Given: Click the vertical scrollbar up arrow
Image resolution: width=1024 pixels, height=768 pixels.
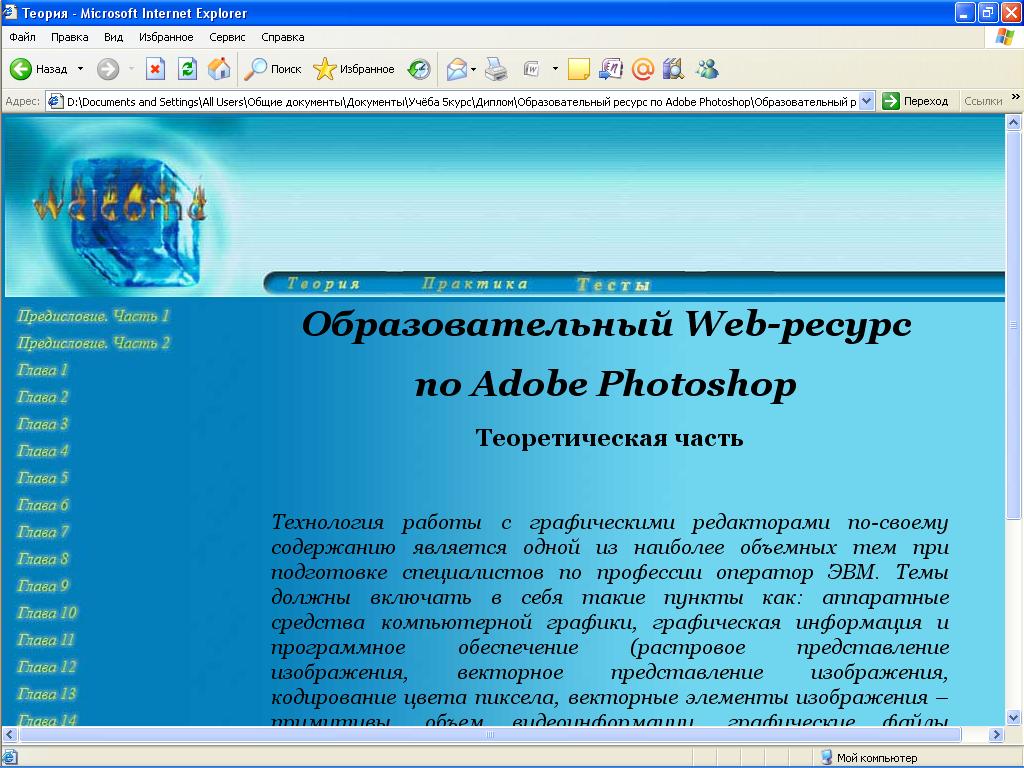Looking at the screenshot, I should [1014, 122].
